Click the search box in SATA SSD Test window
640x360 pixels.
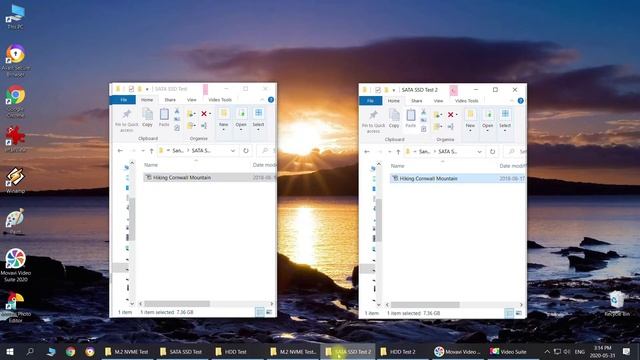tap(267, 151)
